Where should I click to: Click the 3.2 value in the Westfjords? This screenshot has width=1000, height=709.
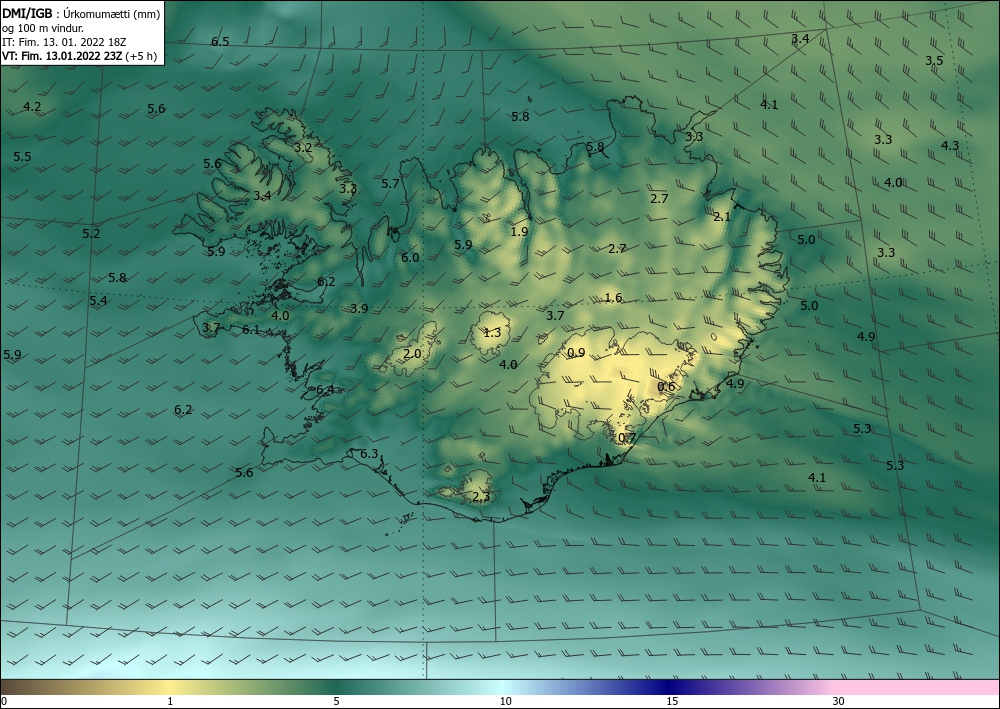[303, 147]
